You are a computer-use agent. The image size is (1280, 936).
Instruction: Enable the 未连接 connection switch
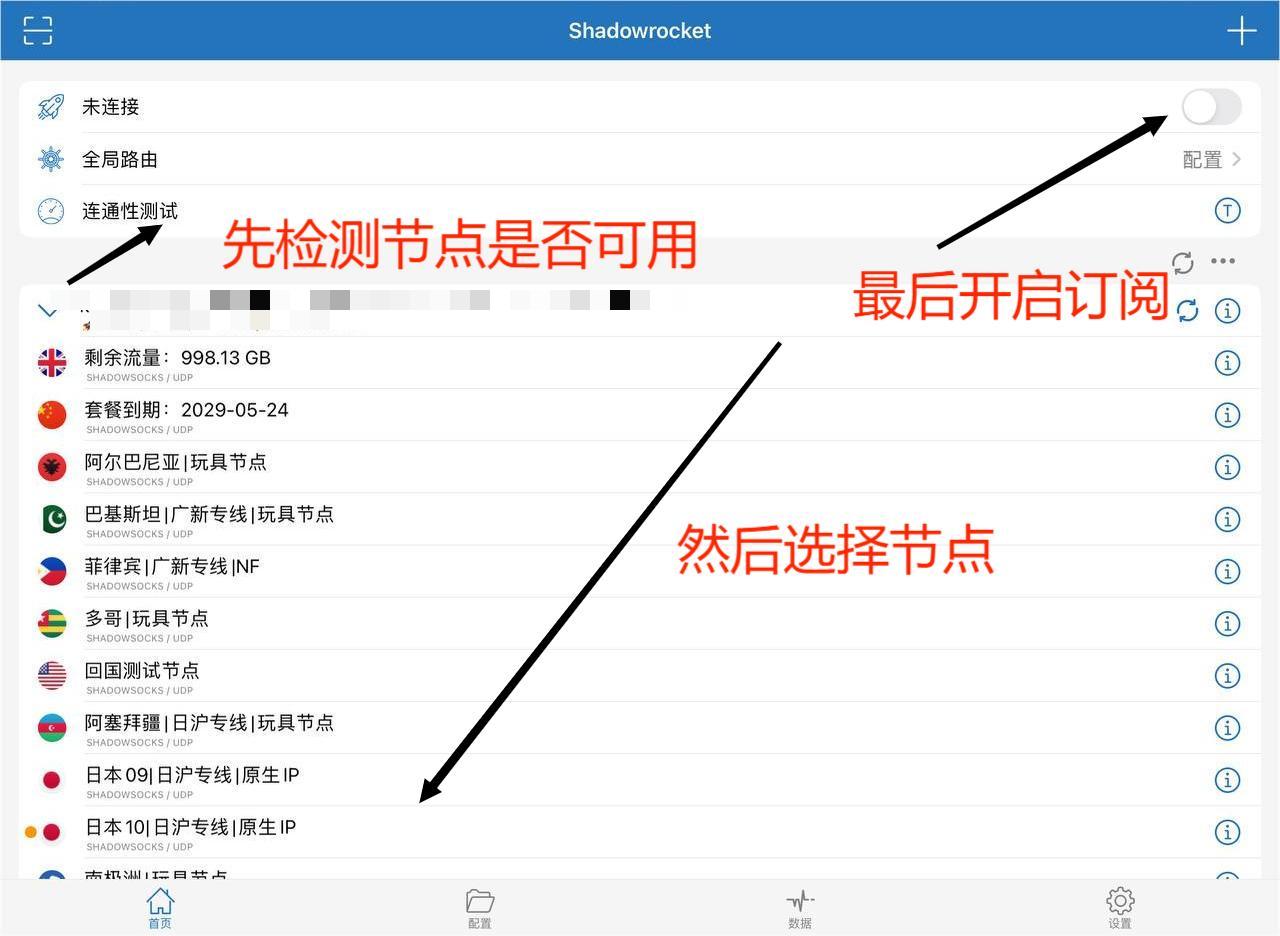pyautogui.click(x=1211, y=107)
